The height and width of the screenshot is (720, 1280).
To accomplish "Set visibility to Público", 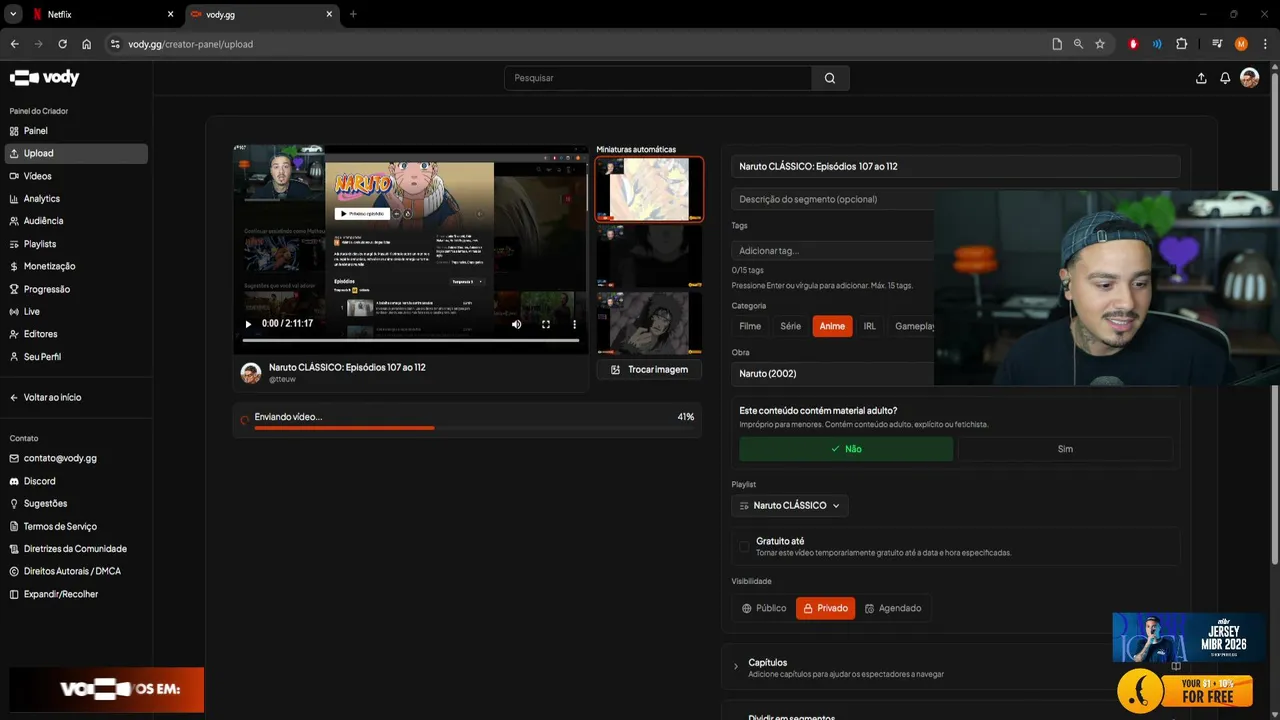I will point(764,608).
